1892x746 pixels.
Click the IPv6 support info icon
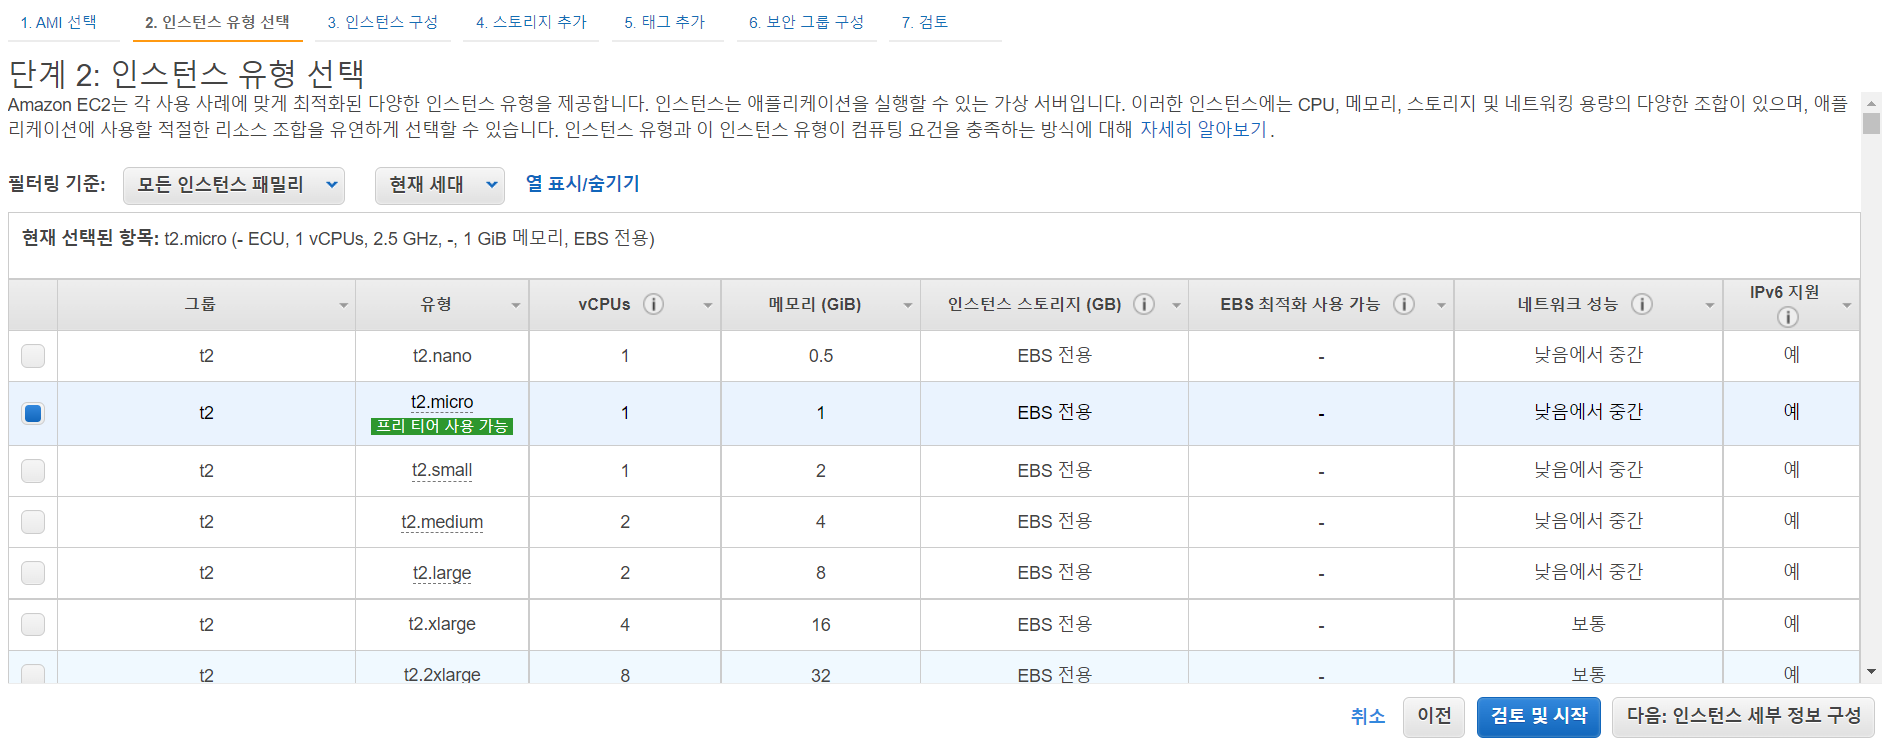(1788, 317)
